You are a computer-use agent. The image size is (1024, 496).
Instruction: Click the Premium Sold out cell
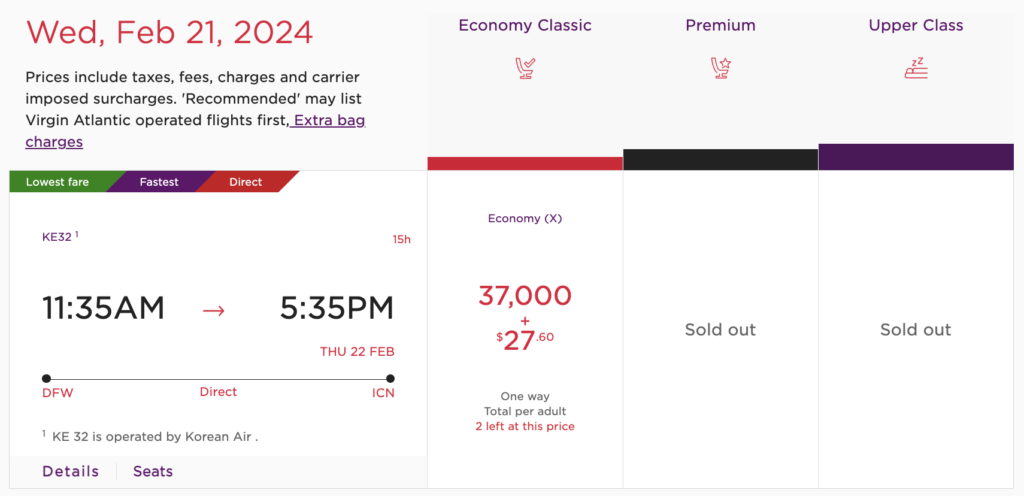tap(720, 330)
